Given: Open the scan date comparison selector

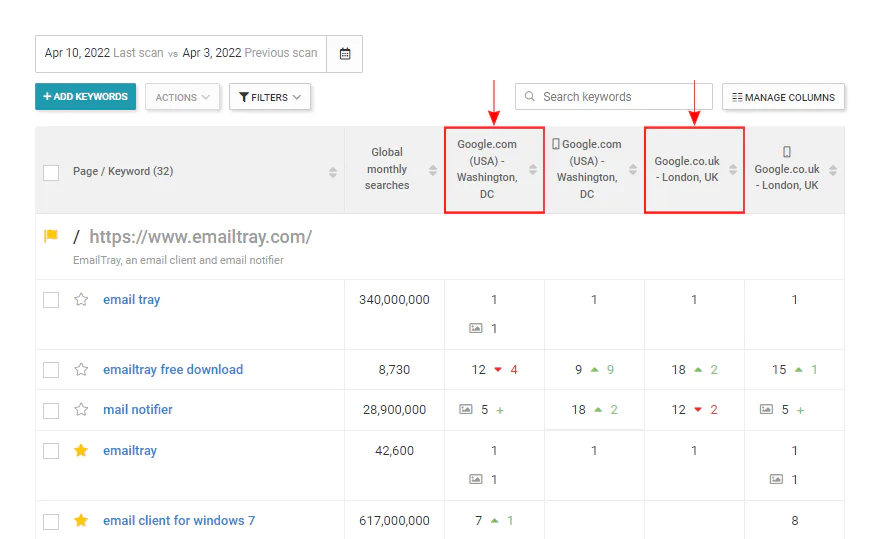Looking at the screenshot, I should [x=181, y=53].
